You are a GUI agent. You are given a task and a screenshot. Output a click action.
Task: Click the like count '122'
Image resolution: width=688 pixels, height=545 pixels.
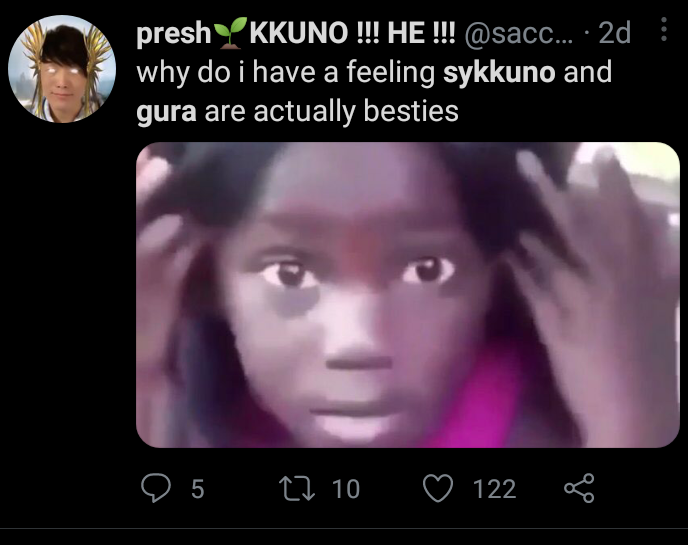pos(494,488)
